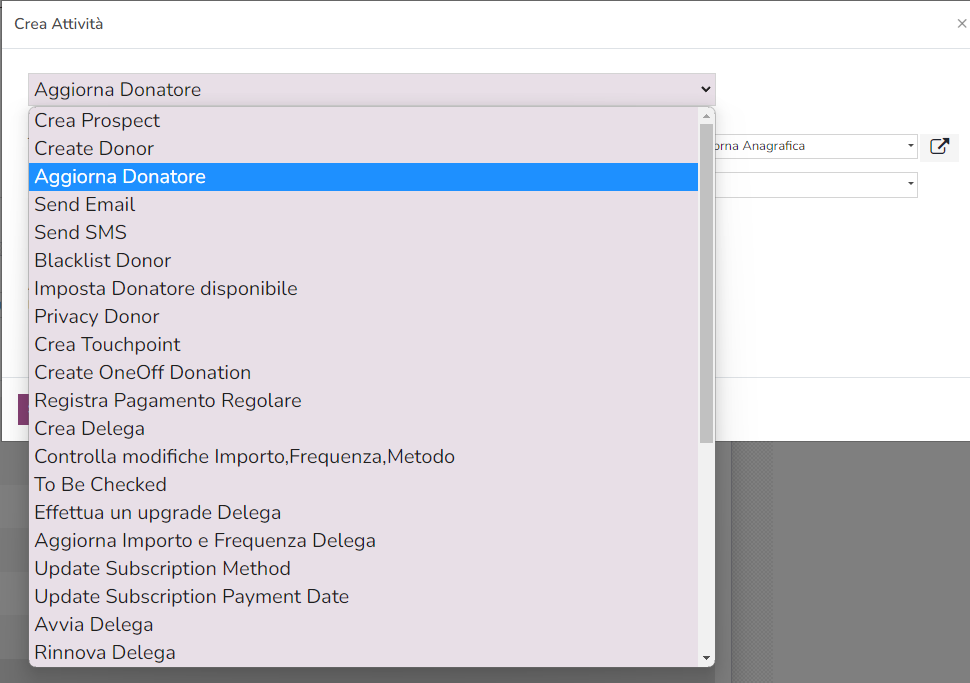Screen dimensions: 970x683
Task: Pick the To Be Checked option
Action: coord(101,485)
